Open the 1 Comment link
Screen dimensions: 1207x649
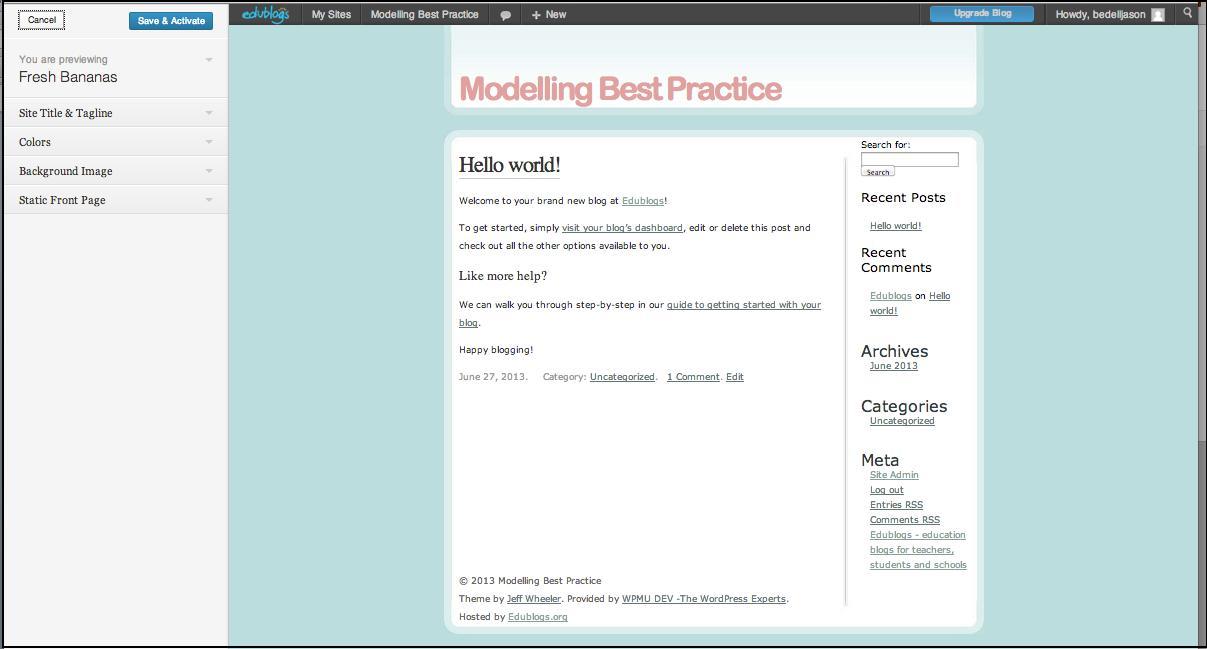(693, 377)
